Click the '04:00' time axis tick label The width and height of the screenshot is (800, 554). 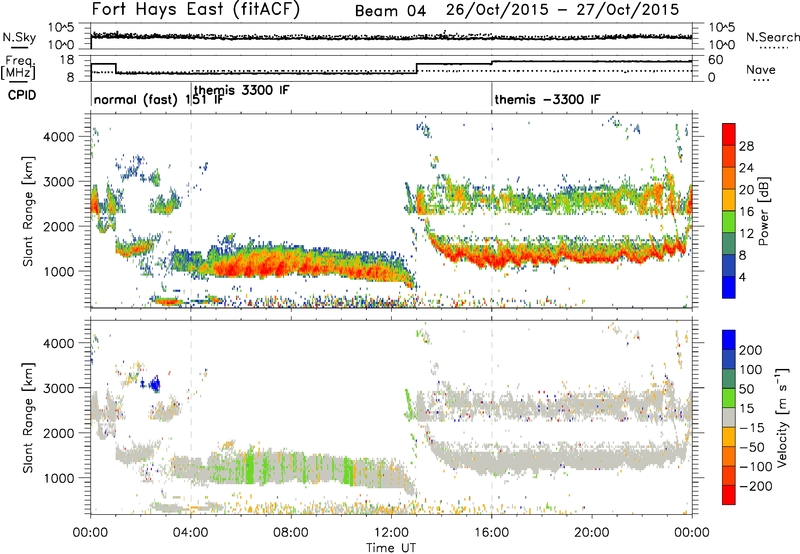tap(191, 533)
